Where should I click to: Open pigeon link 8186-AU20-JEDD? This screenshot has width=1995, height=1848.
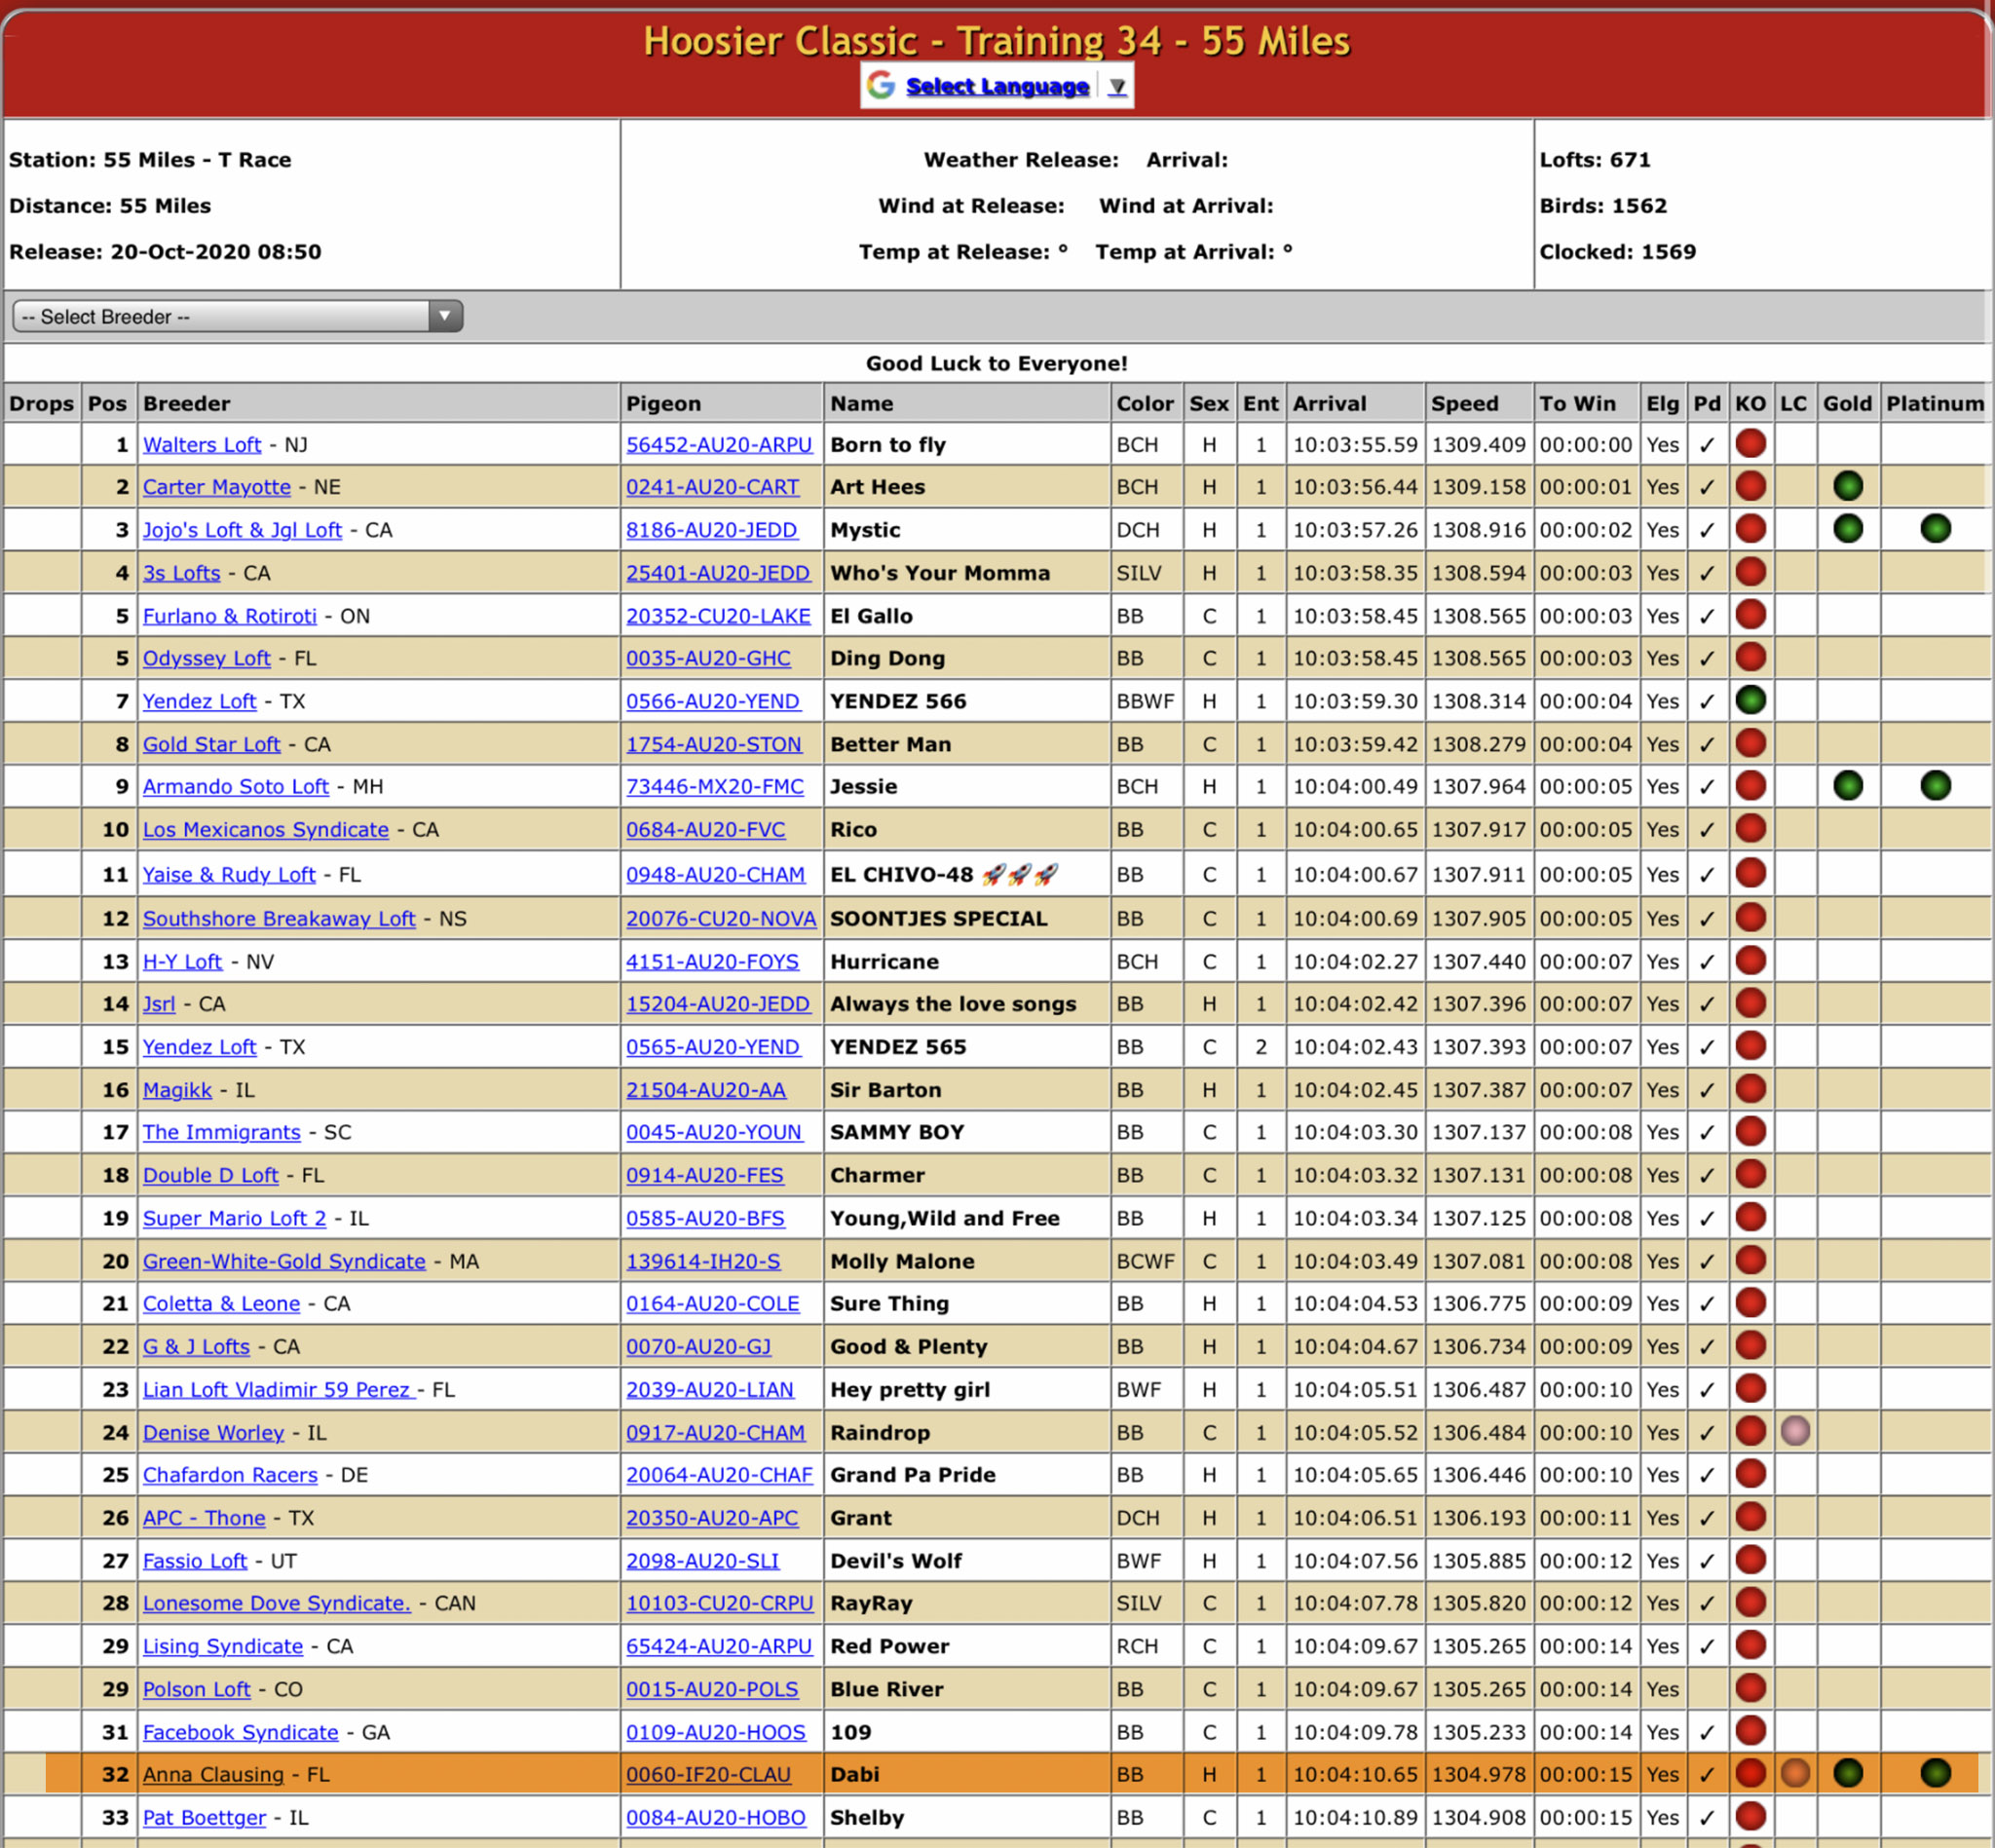(x=711, y=530)
